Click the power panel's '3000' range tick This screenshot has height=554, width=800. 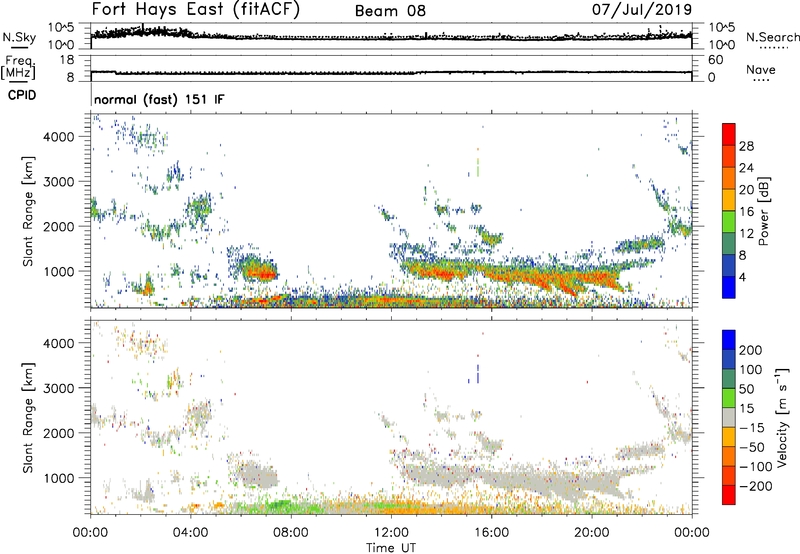click(x=59, y=182)
